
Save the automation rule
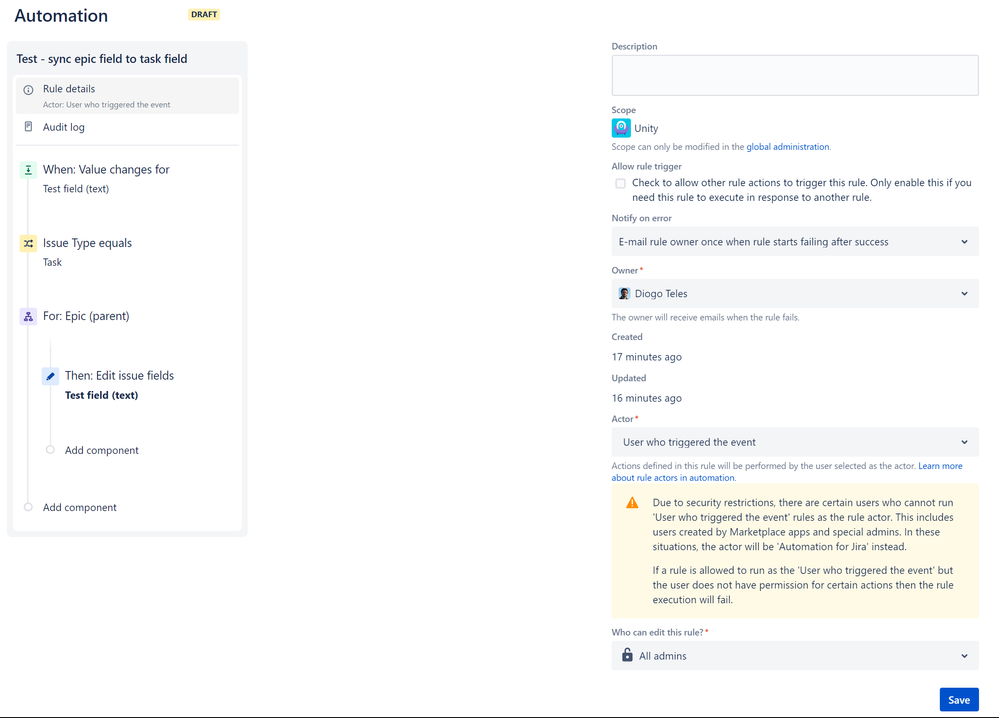tap(958, 699)
